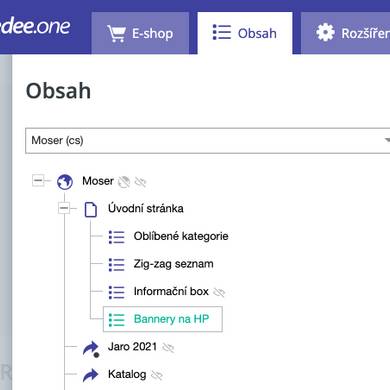Click the green list icon of Bannery na HP
This screenshot has height=390, width=390.
pyautogui.click(x=116, y=320)
